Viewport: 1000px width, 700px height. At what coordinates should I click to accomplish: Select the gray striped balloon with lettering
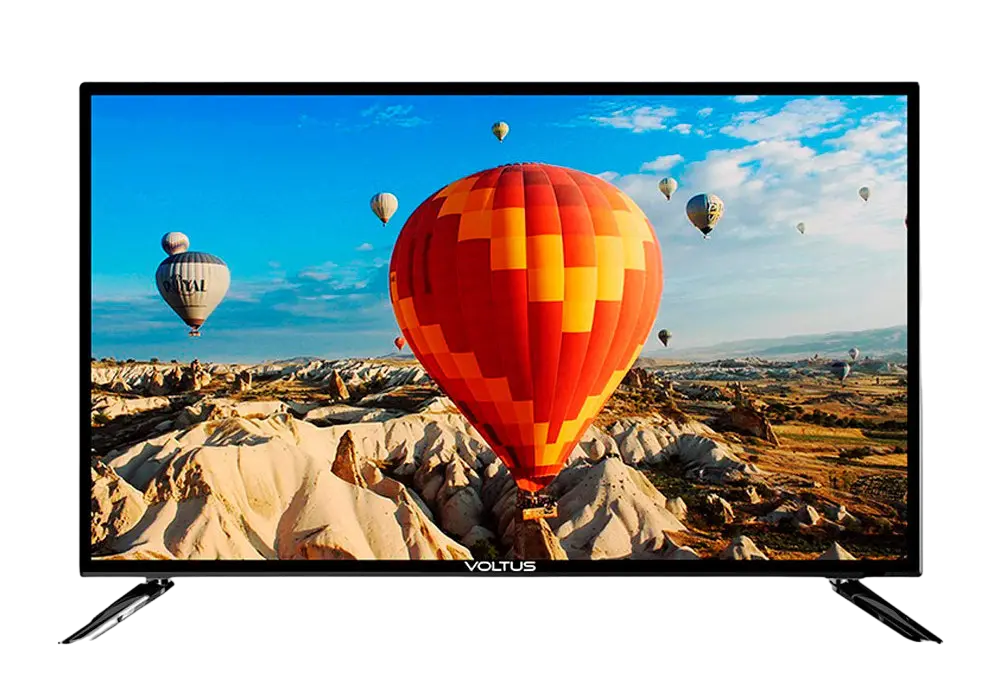point(192,285)
